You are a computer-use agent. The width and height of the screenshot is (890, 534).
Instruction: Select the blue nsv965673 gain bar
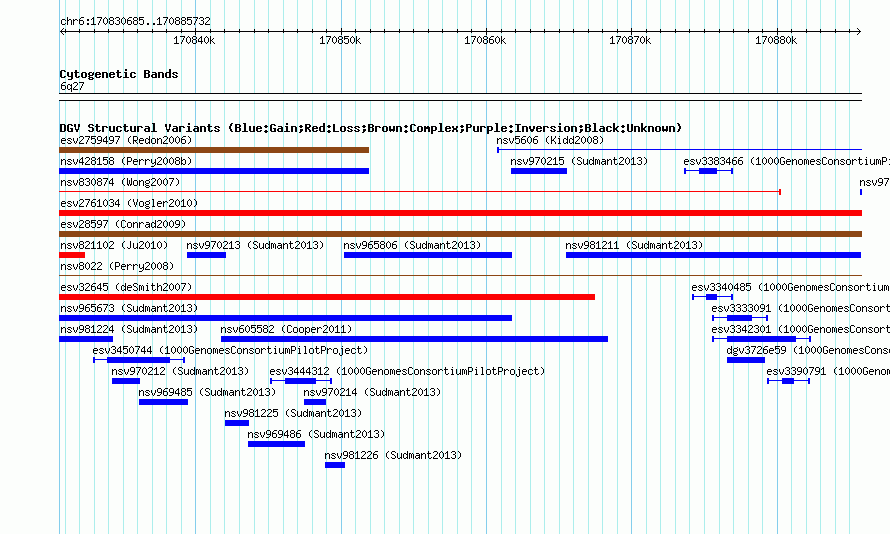[286, 318]
